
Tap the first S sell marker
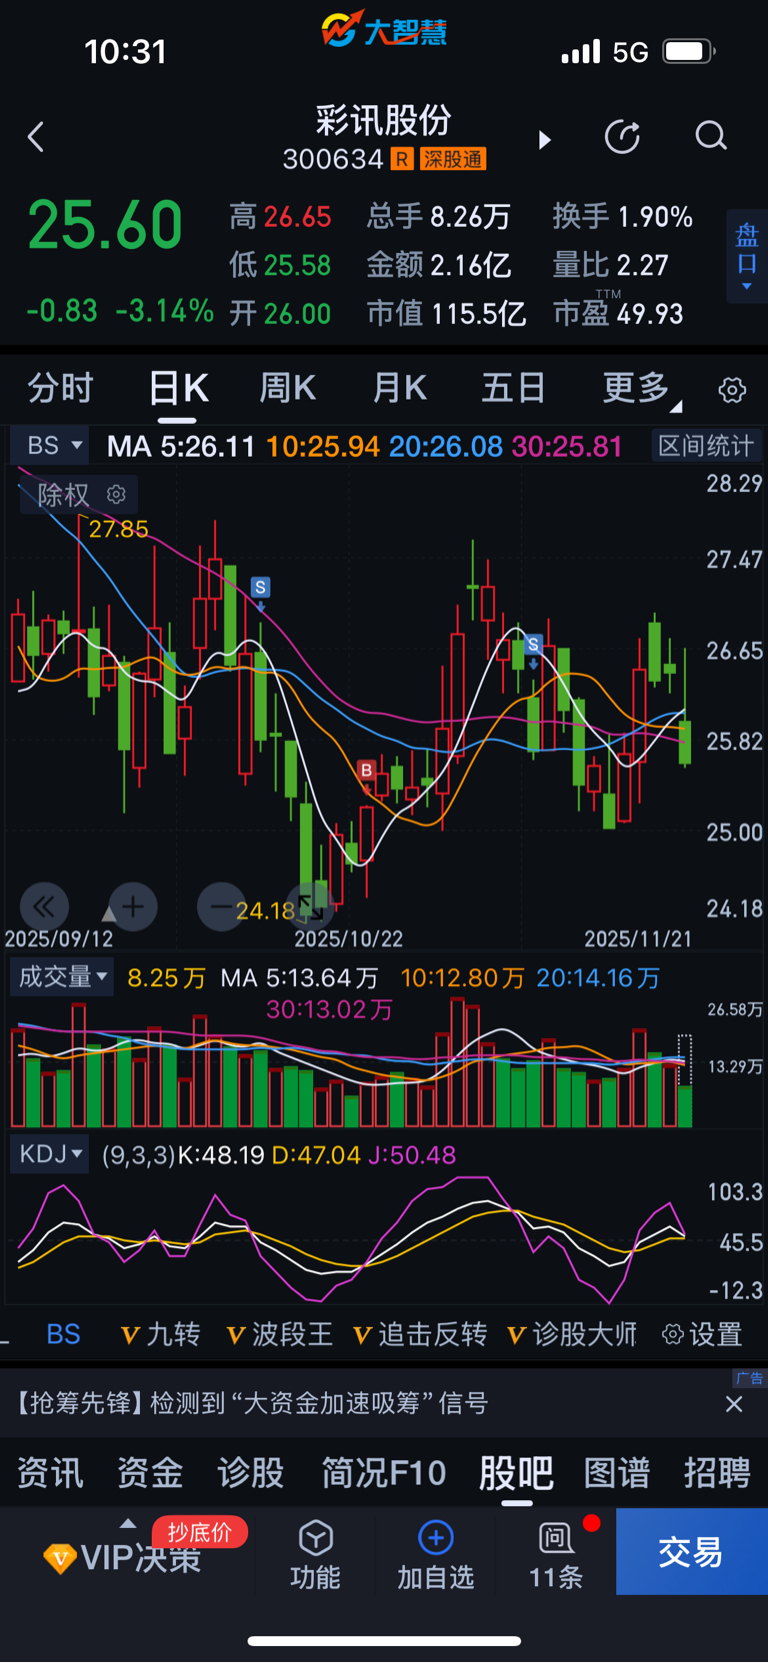click(260, 588)
